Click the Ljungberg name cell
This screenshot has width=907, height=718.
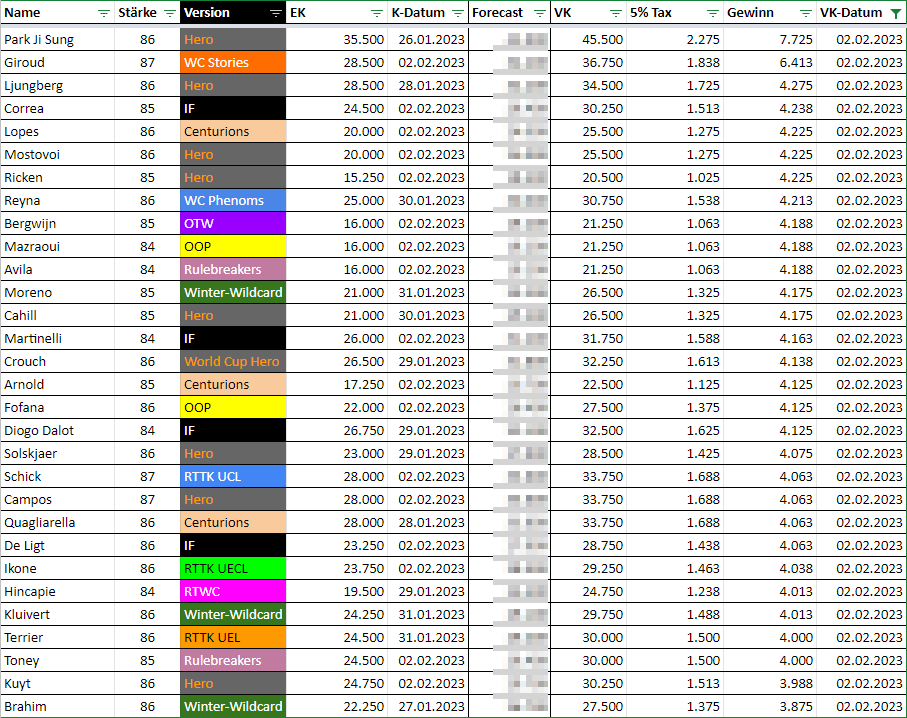[x=57, y=86]
